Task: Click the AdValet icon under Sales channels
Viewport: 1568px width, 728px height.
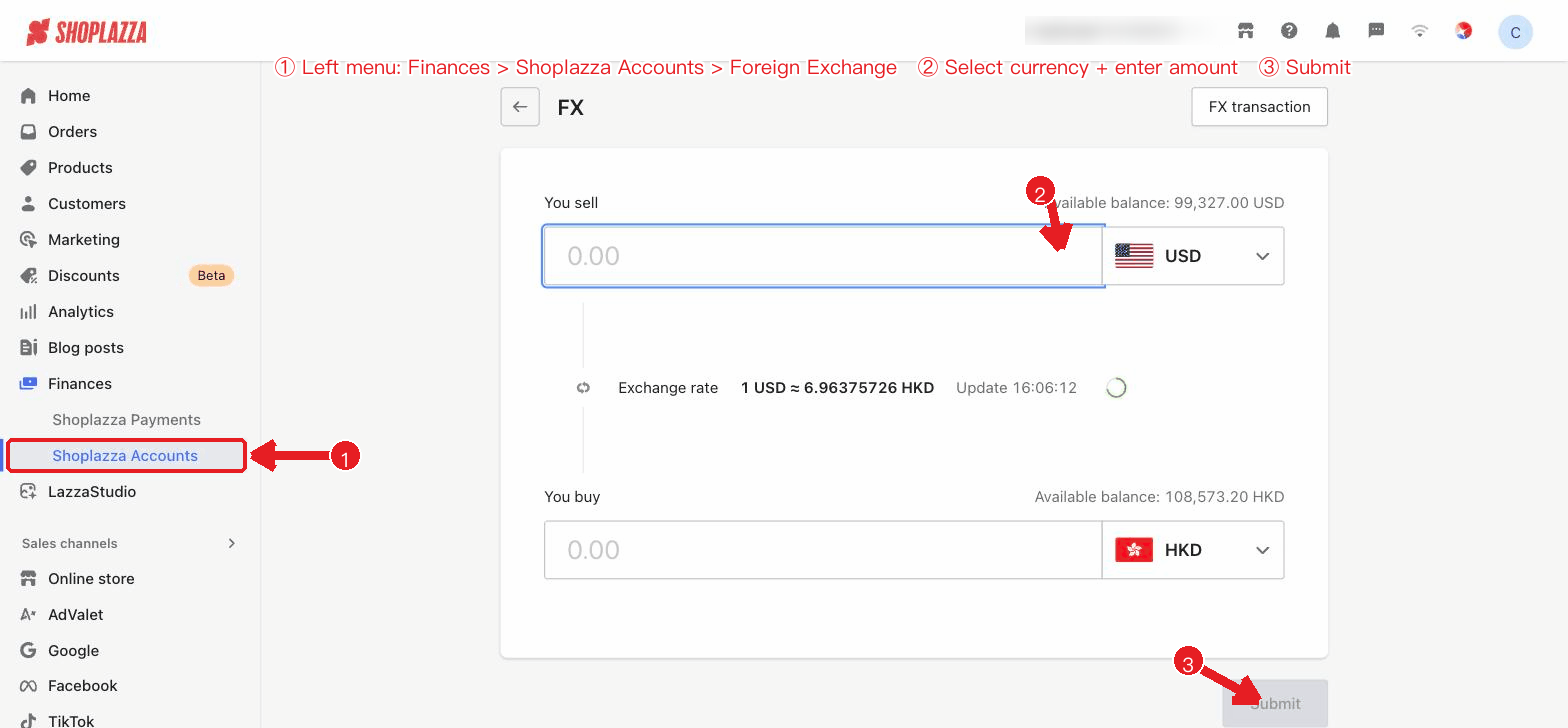Action: click(x=28, y=615)
